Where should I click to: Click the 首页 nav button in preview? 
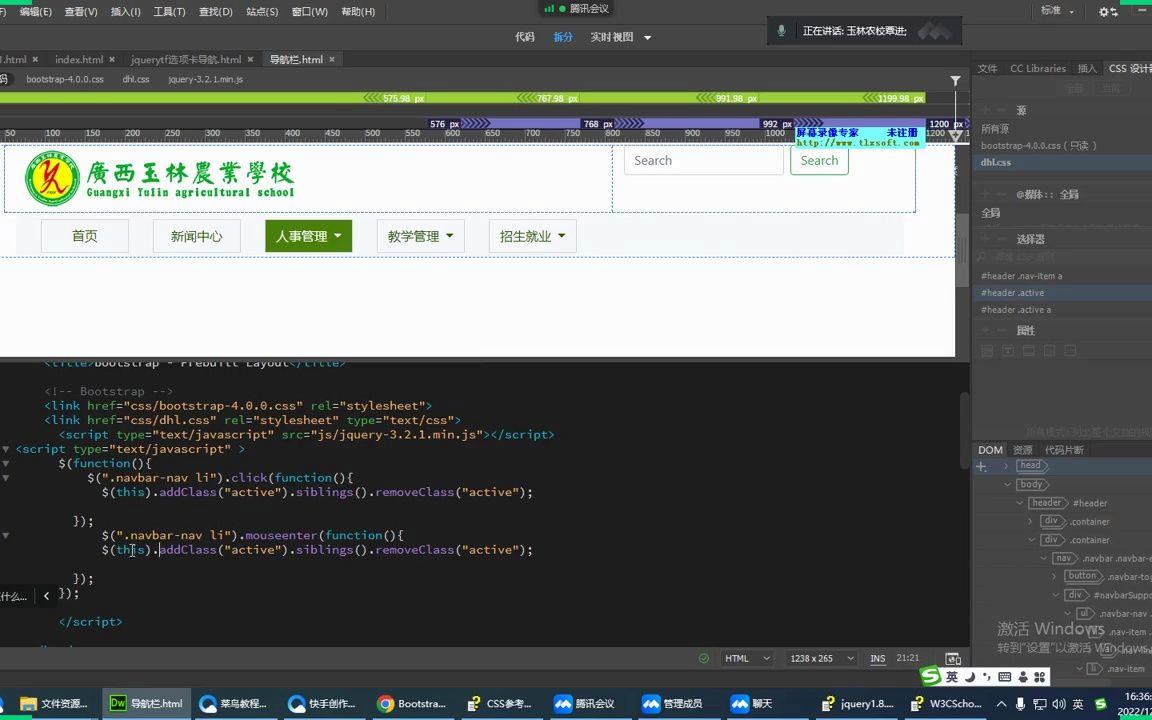[x=84, y=236]
